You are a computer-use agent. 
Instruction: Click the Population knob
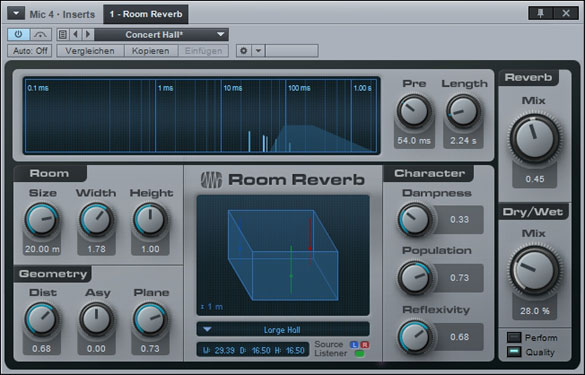[415, 278]
